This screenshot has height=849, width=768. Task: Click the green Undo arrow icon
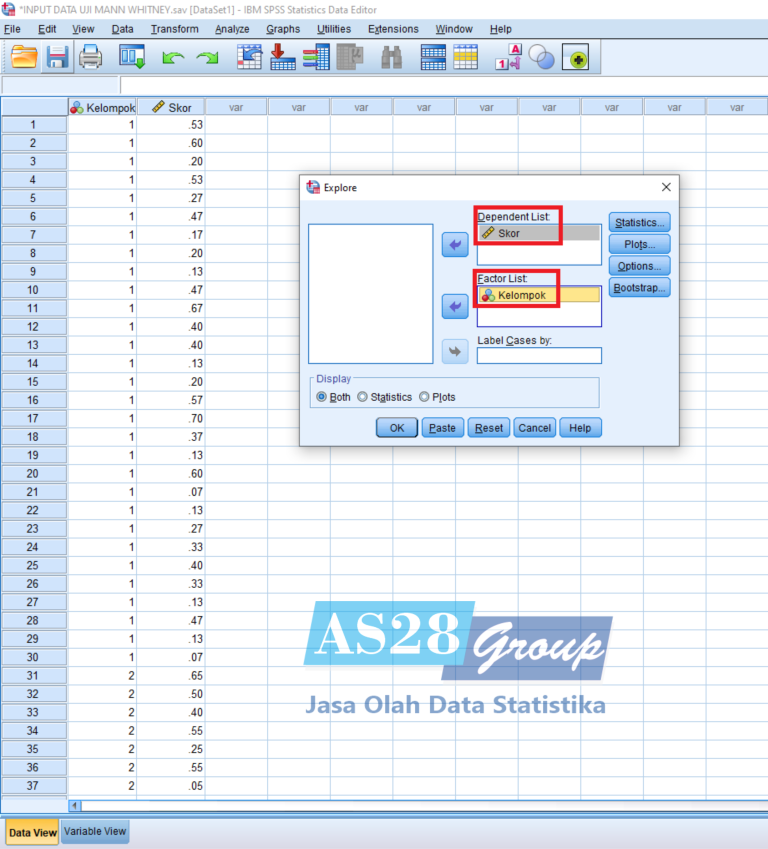(173, 59)
